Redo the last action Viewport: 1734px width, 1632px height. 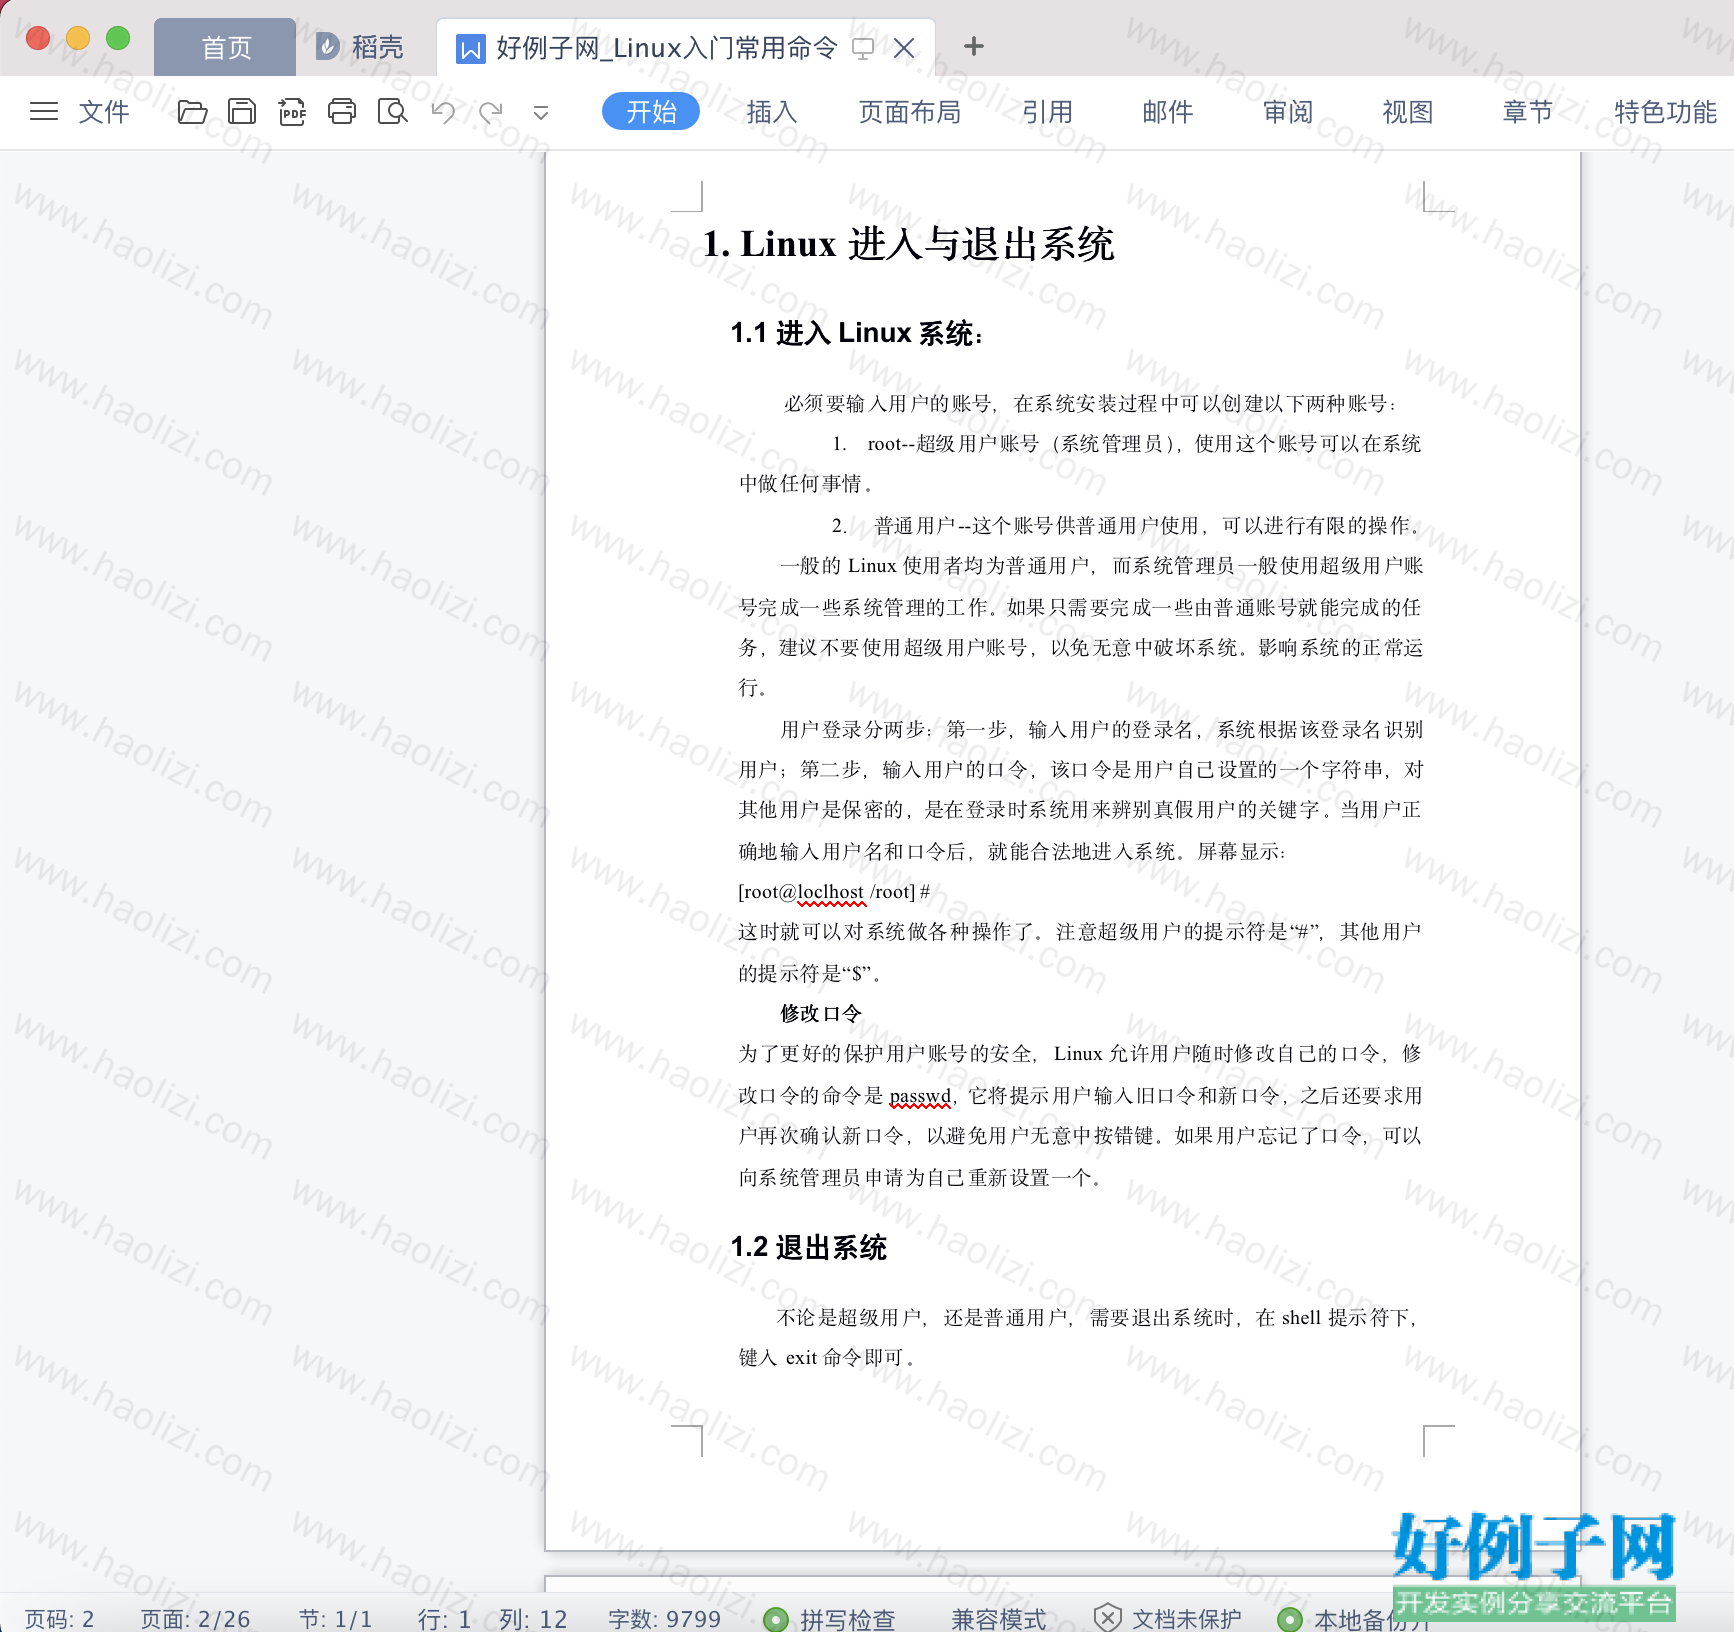(x=491, y=112)
